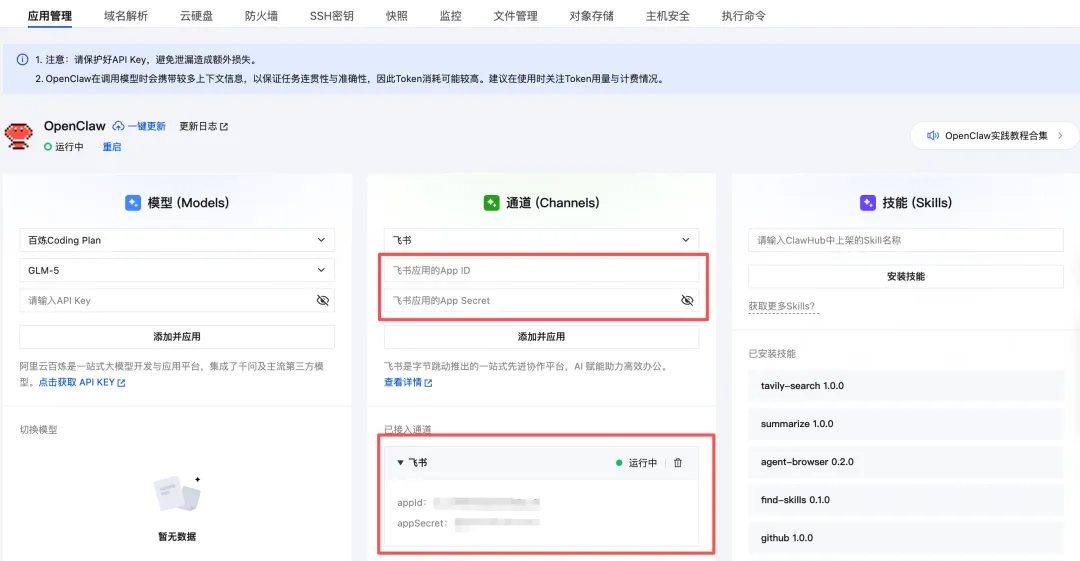Click the 已安装技能 section label
The width and height of the screenshot is (1080, 561).
coord(772,354)
